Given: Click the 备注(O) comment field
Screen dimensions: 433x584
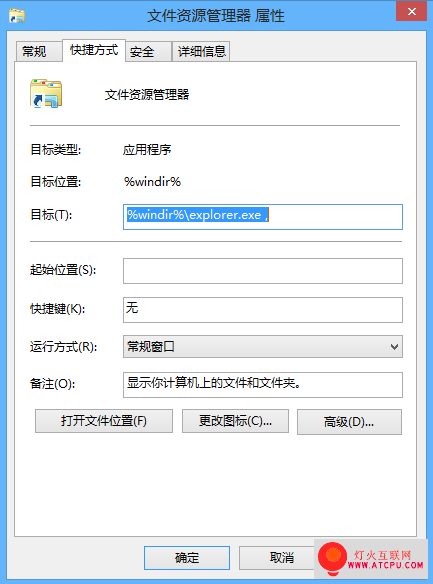Looking at the screenshot, I should coord(262,385).
